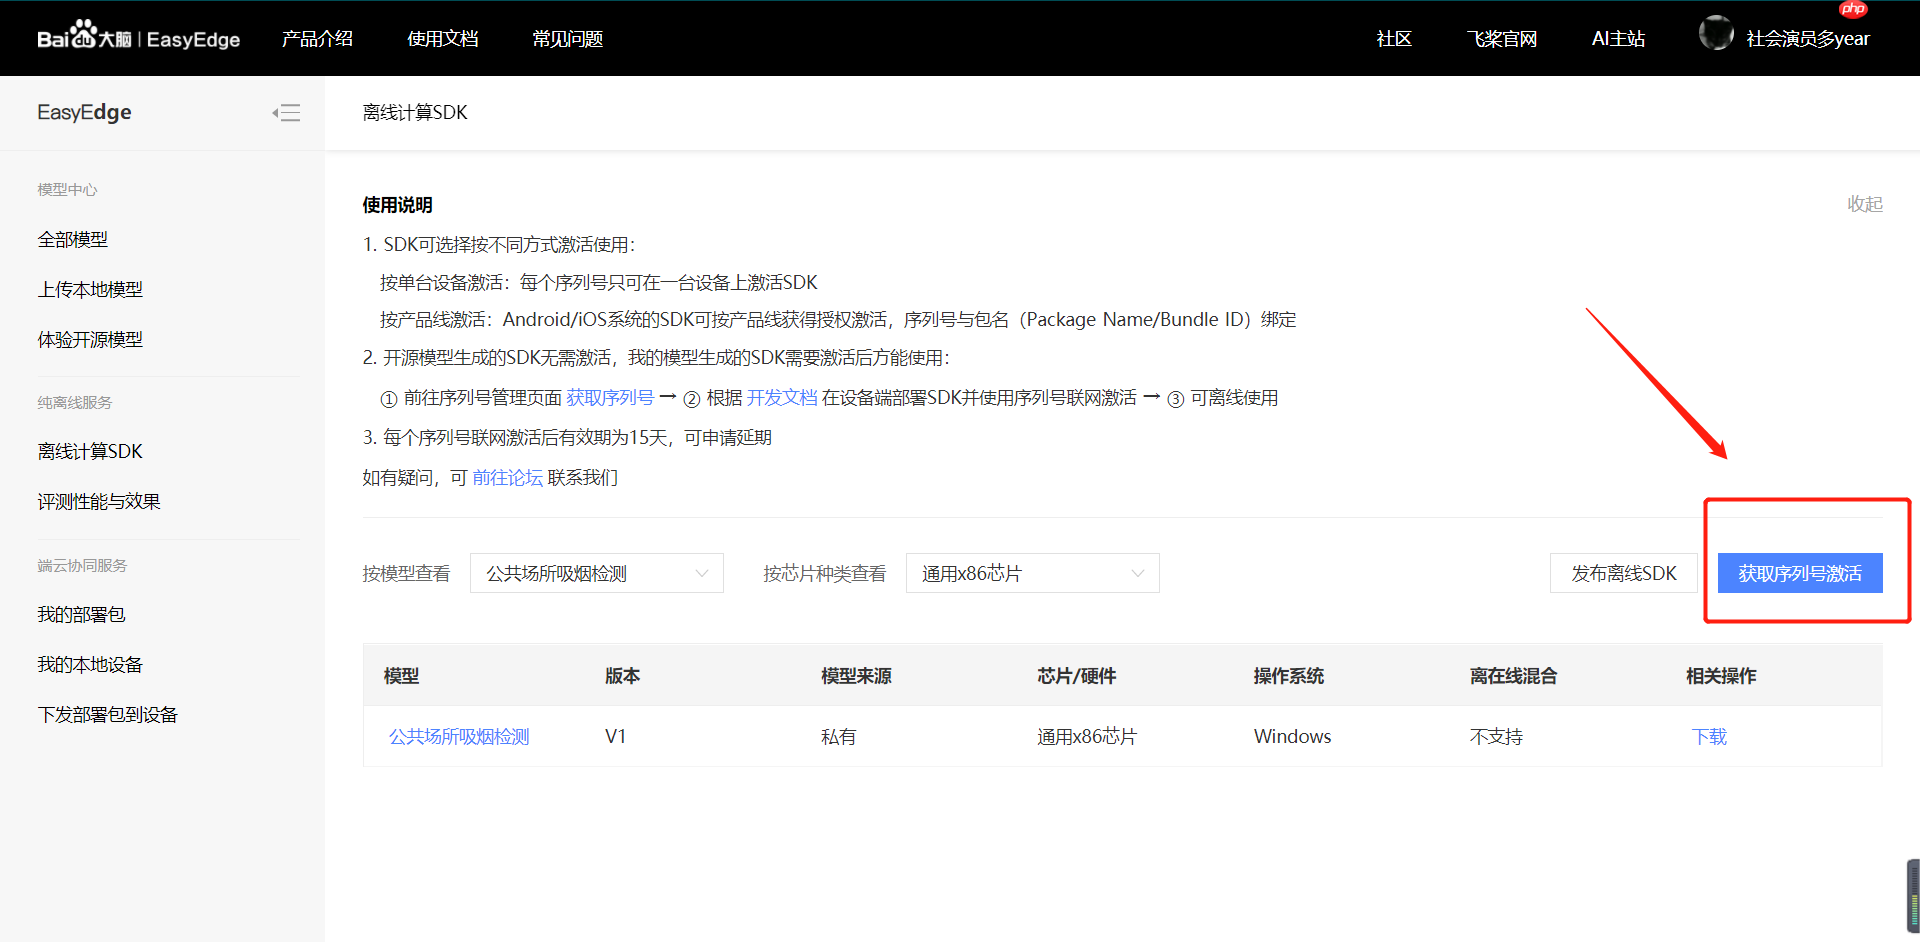Click the 获取序列号激活 button
This screenshot has width=1920, height=942.
pyautogui.click(x=1799, y=572)
